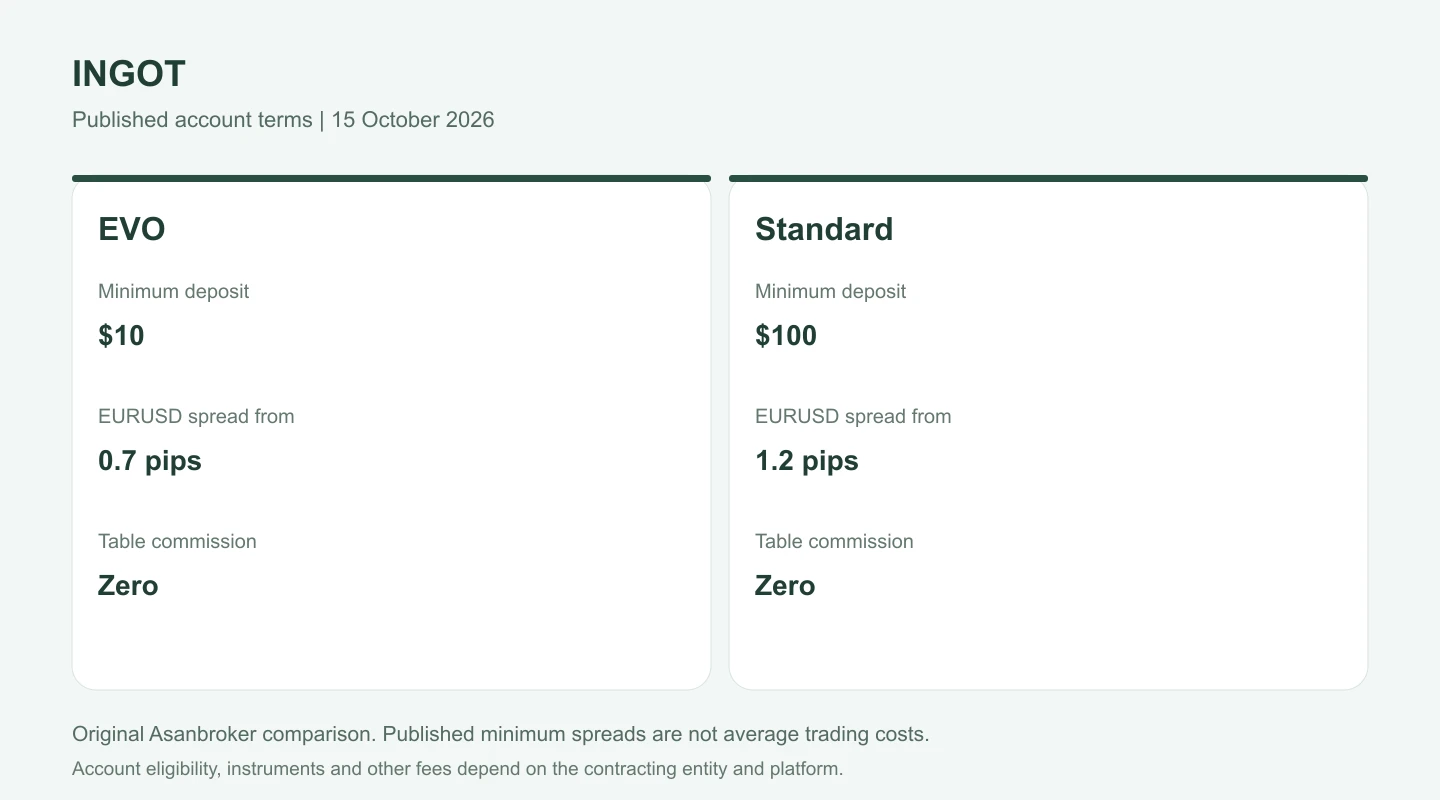Viewport: 1440px width, 800px height.
Task: Select the Zero commission value in EVO card
Action: coord(128,586)
